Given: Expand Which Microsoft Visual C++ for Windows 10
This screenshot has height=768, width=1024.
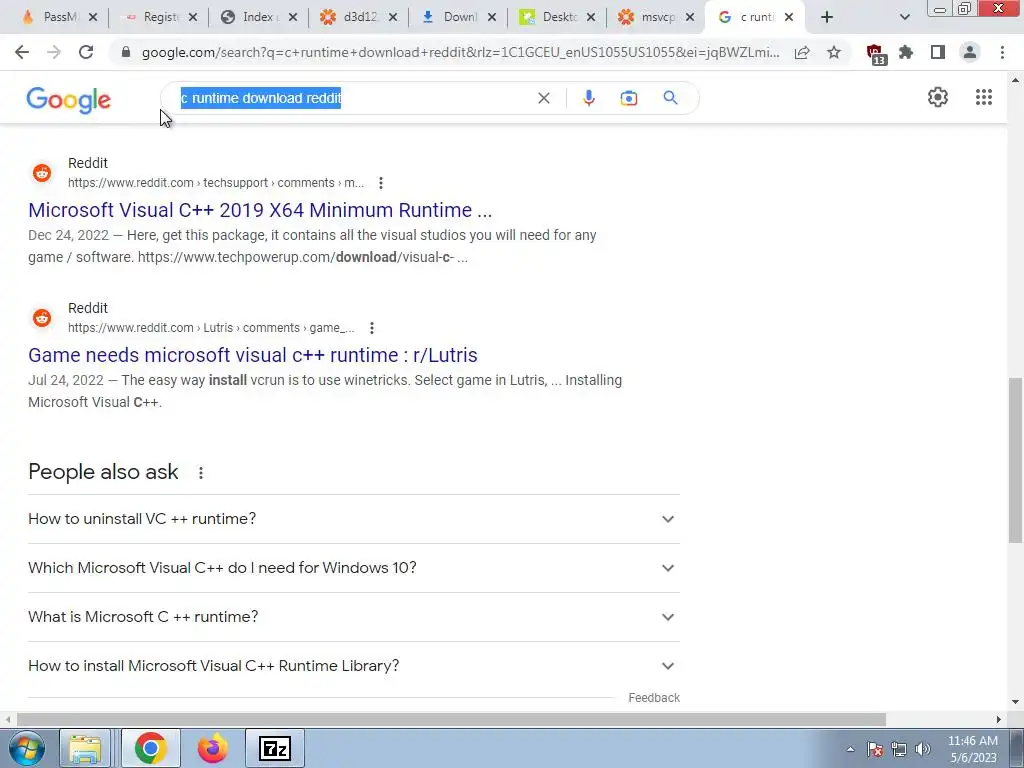Looking at the screenshot, I should 354,568.
